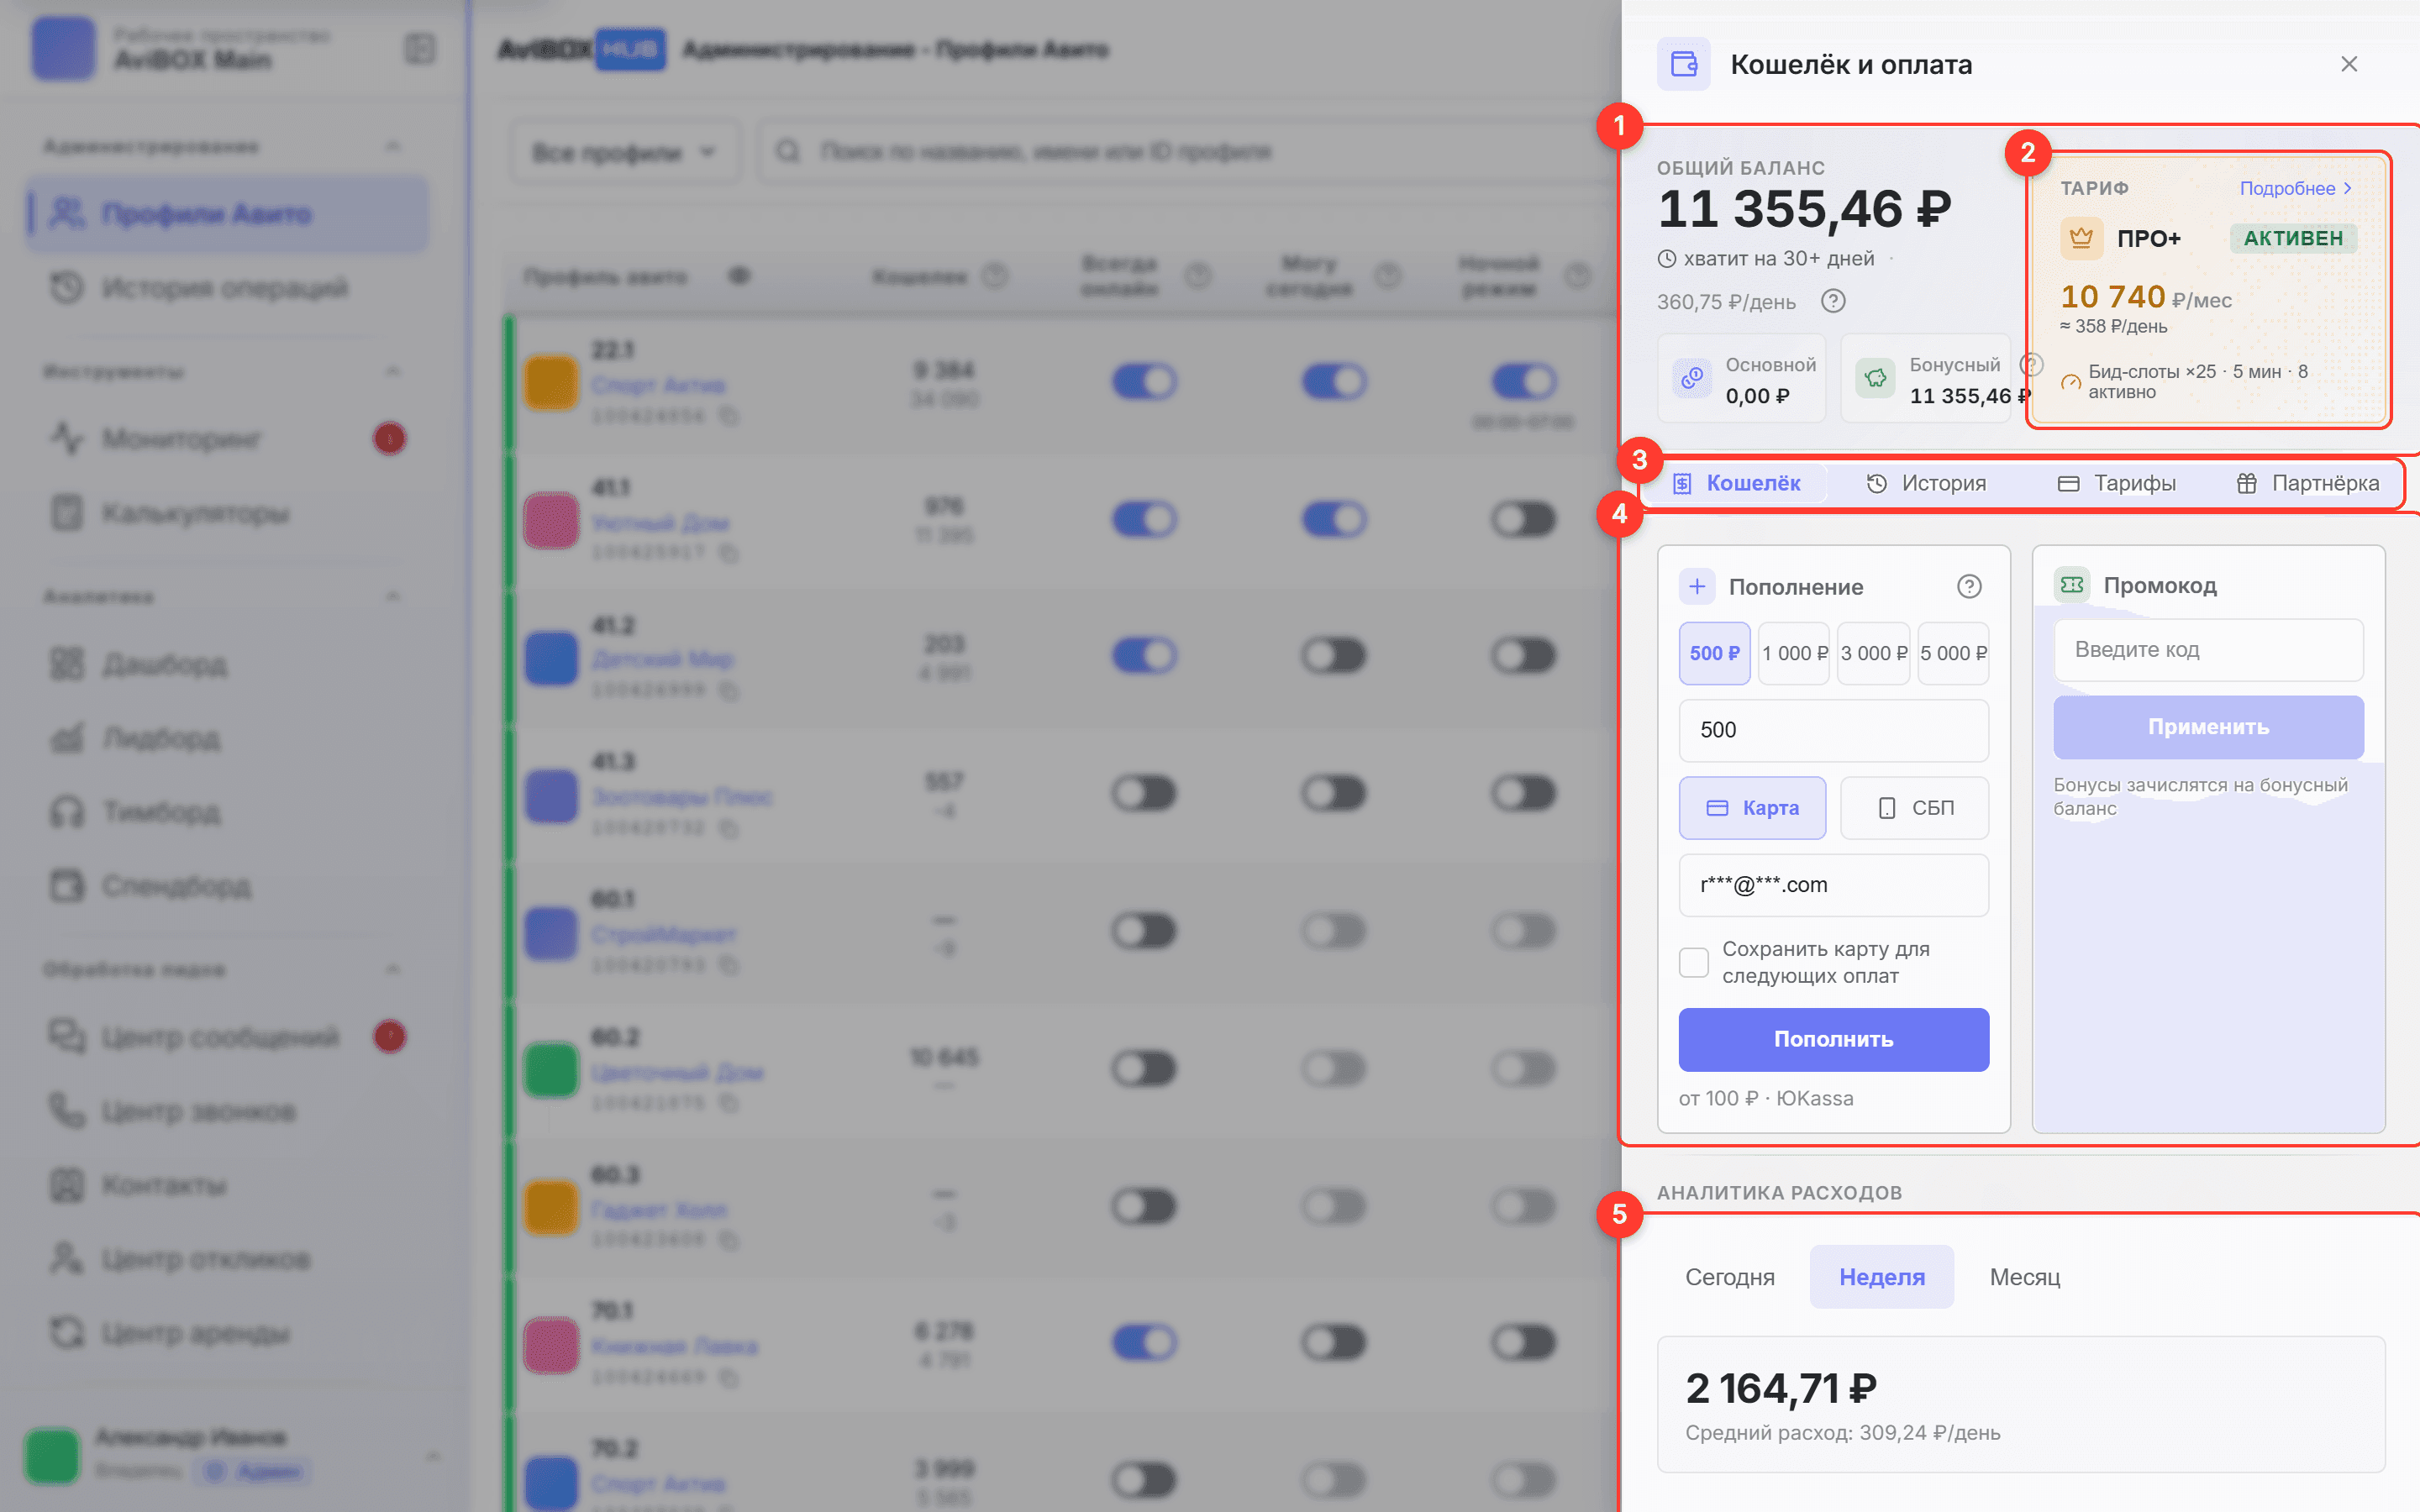Open the Подробнее tariff link

(2295, 188)
